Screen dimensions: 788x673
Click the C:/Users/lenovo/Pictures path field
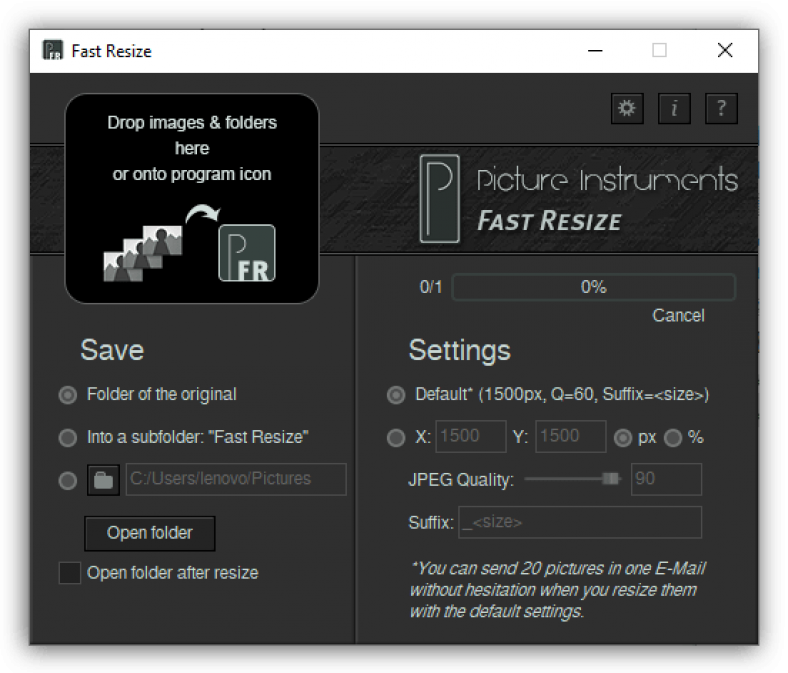pyautogui.click(x=236, y=479)
